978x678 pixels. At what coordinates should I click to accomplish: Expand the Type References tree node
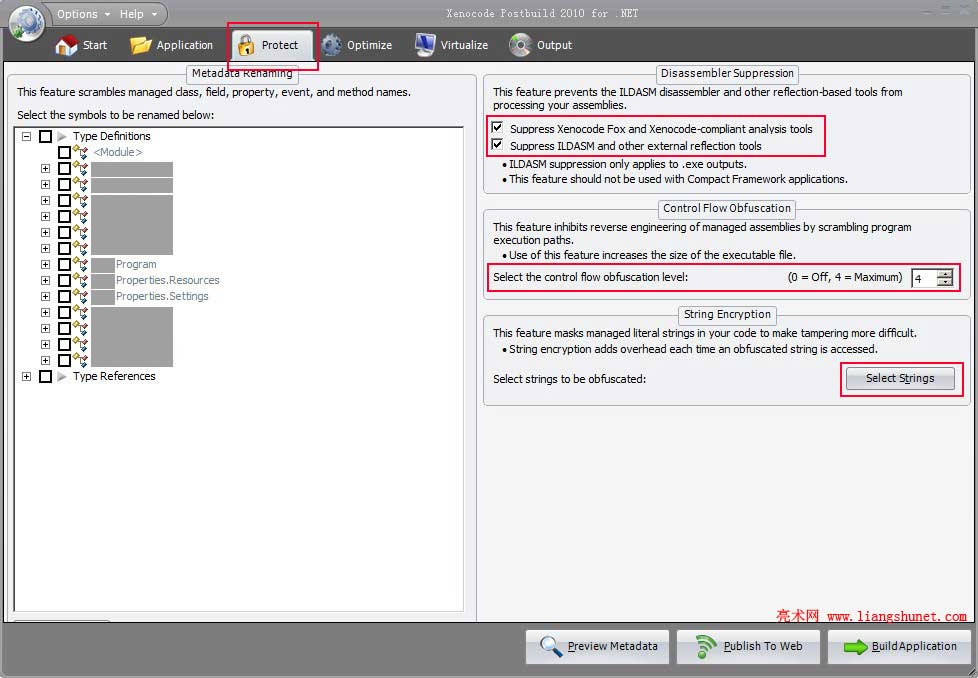[26, 376]
